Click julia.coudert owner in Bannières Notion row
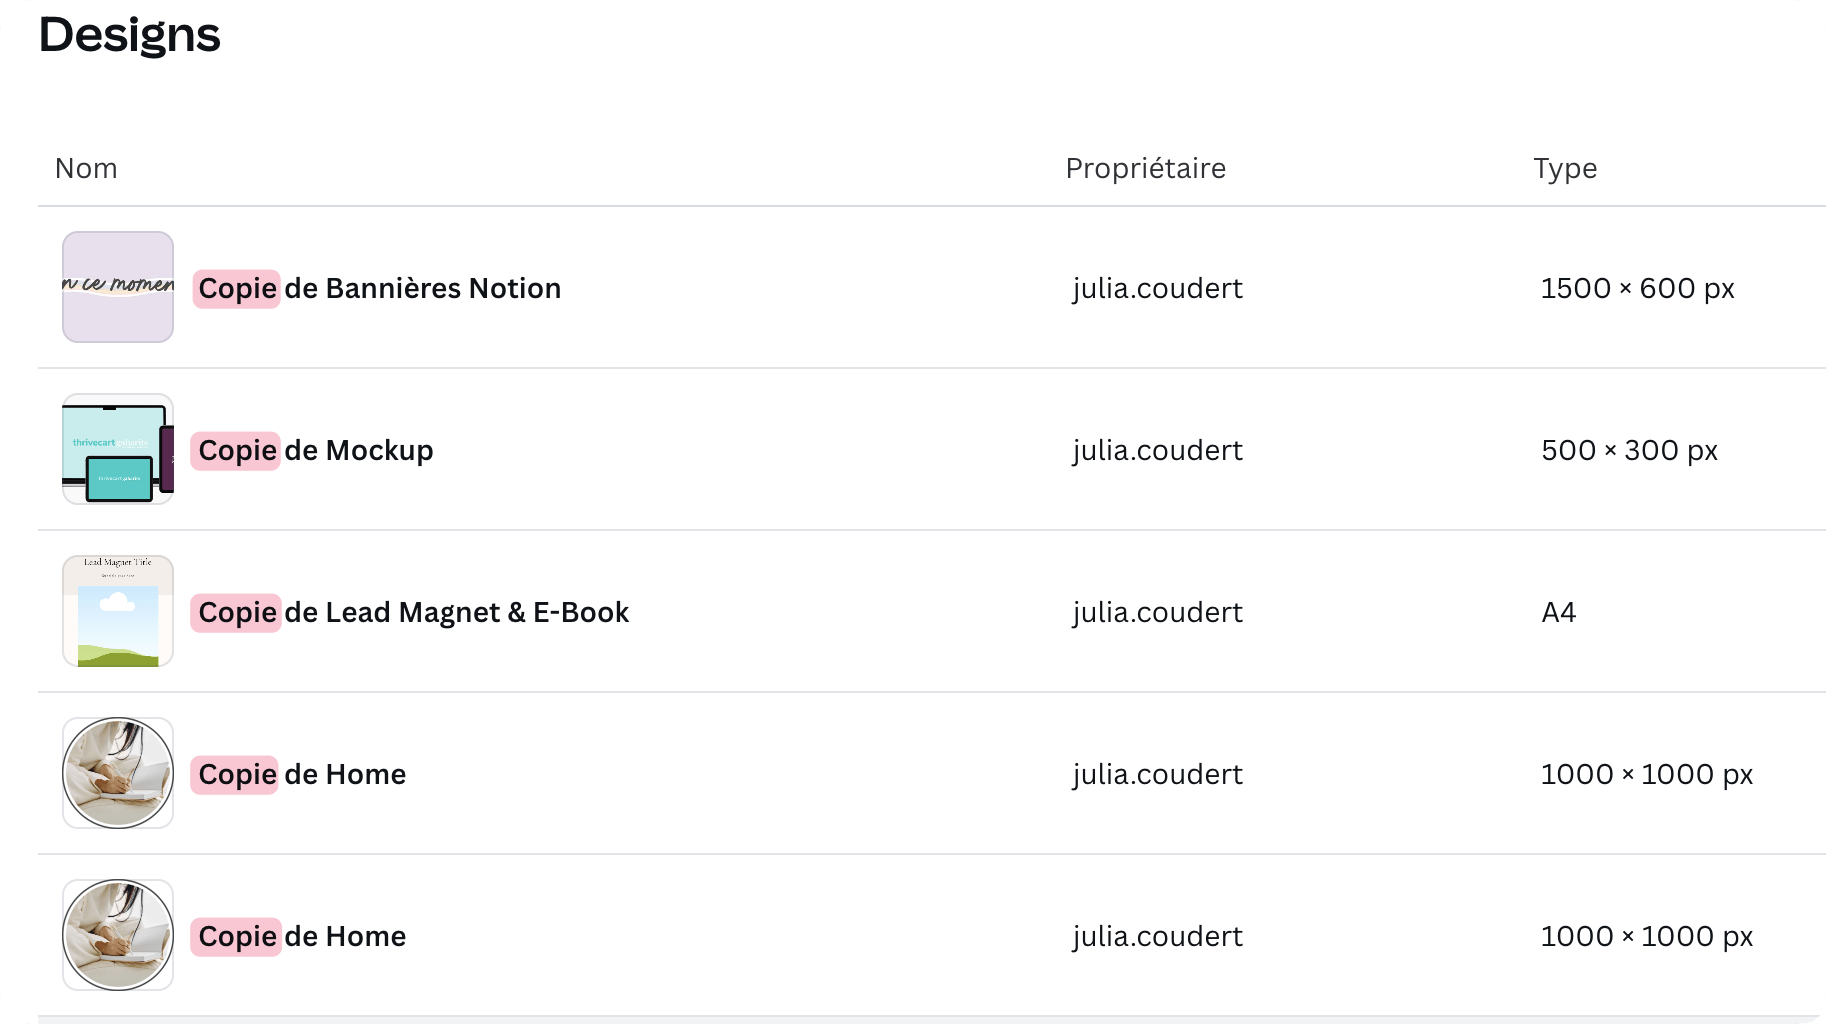This screenshot has height=1024, width=1826. [1157, 288]
